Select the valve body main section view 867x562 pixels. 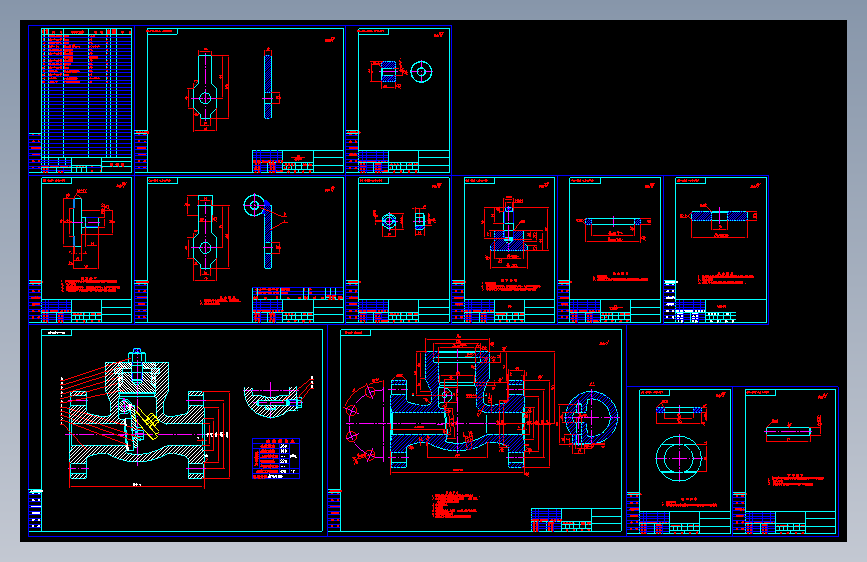point(458,408)
